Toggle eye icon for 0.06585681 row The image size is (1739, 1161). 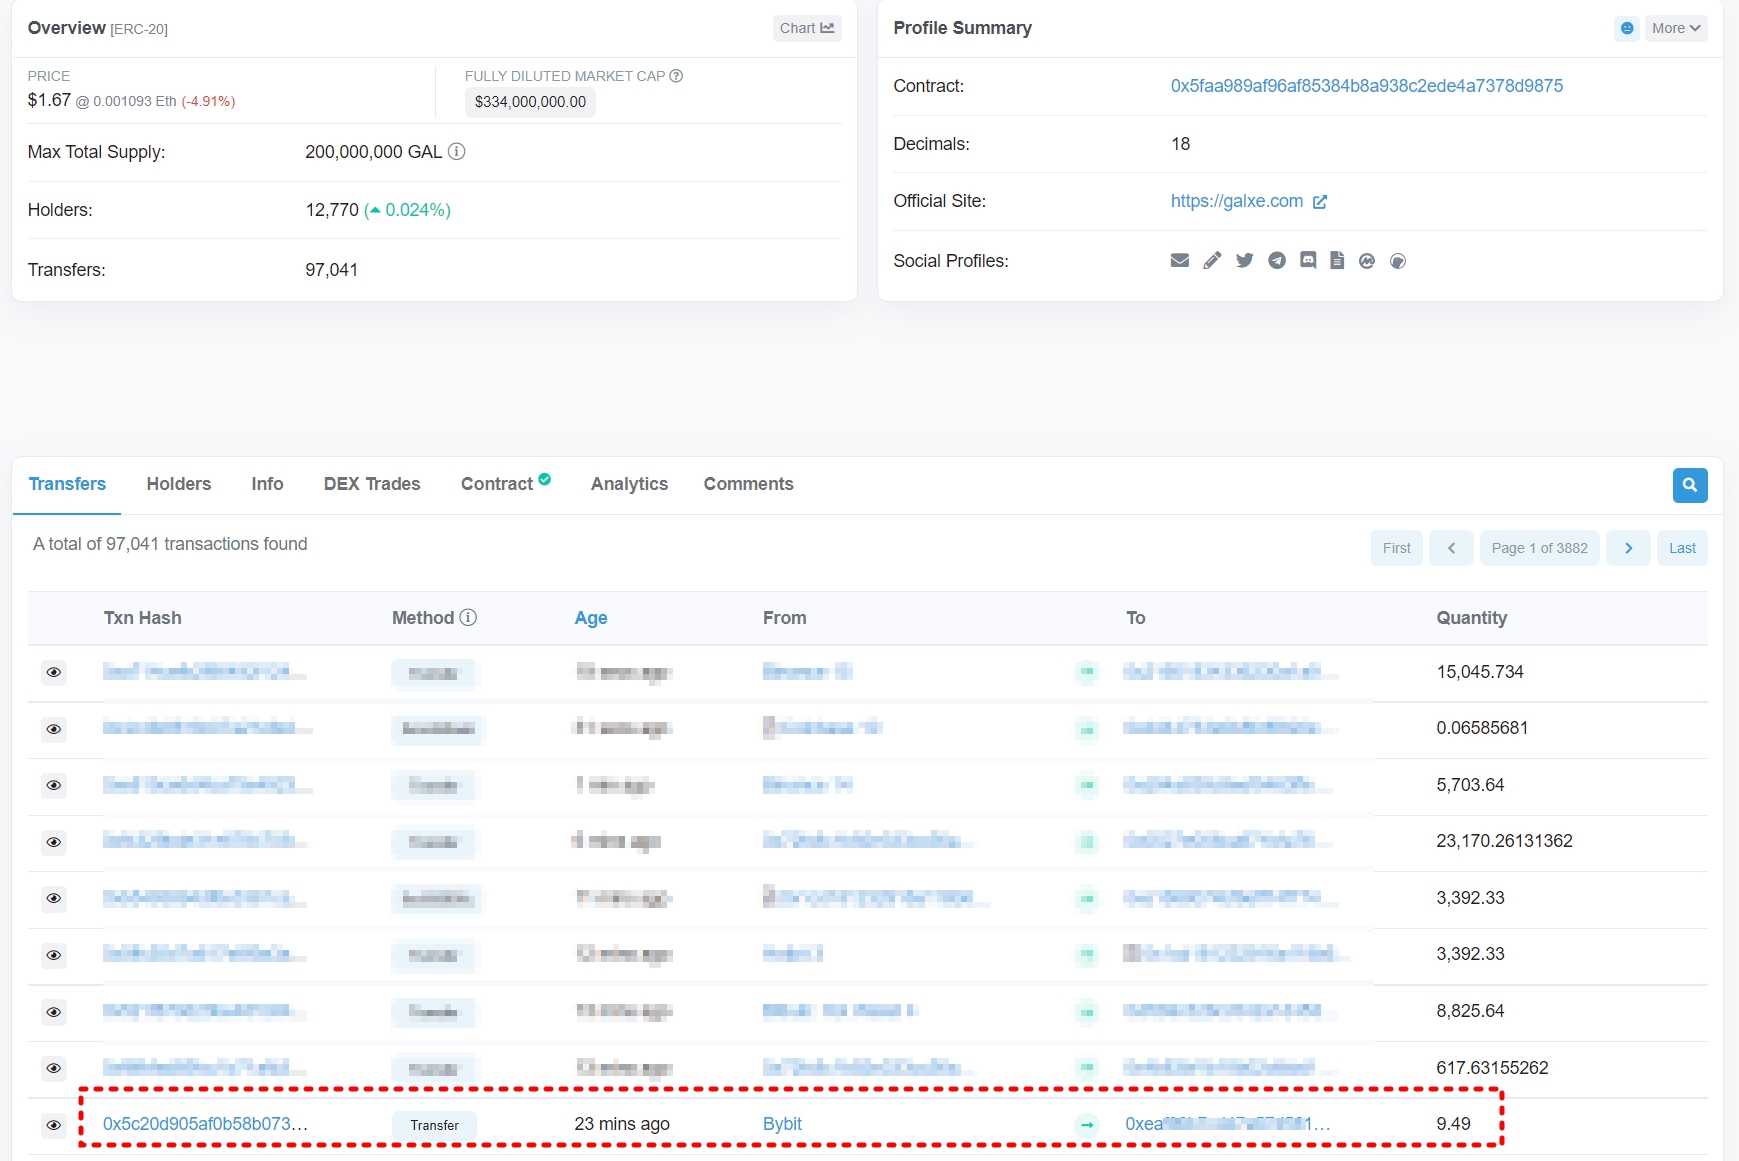(x=54, y=729)
